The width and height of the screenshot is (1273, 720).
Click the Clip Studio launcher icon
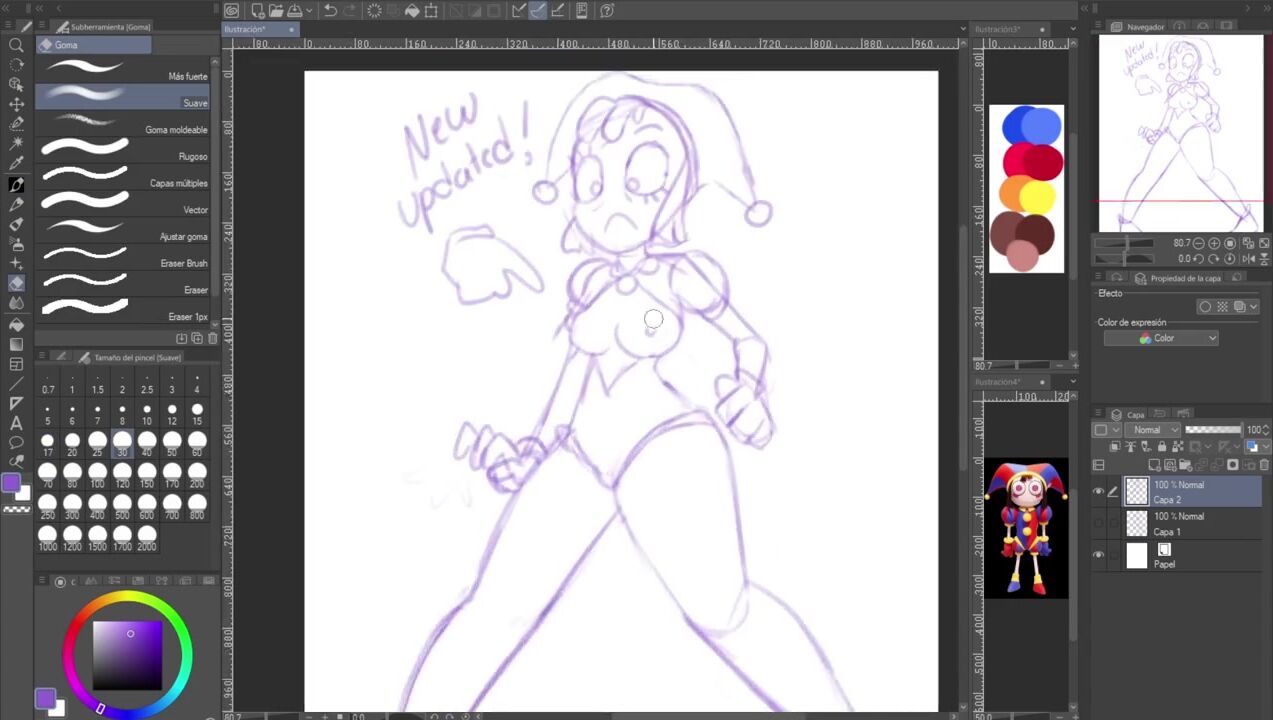[x=232, y=11]
